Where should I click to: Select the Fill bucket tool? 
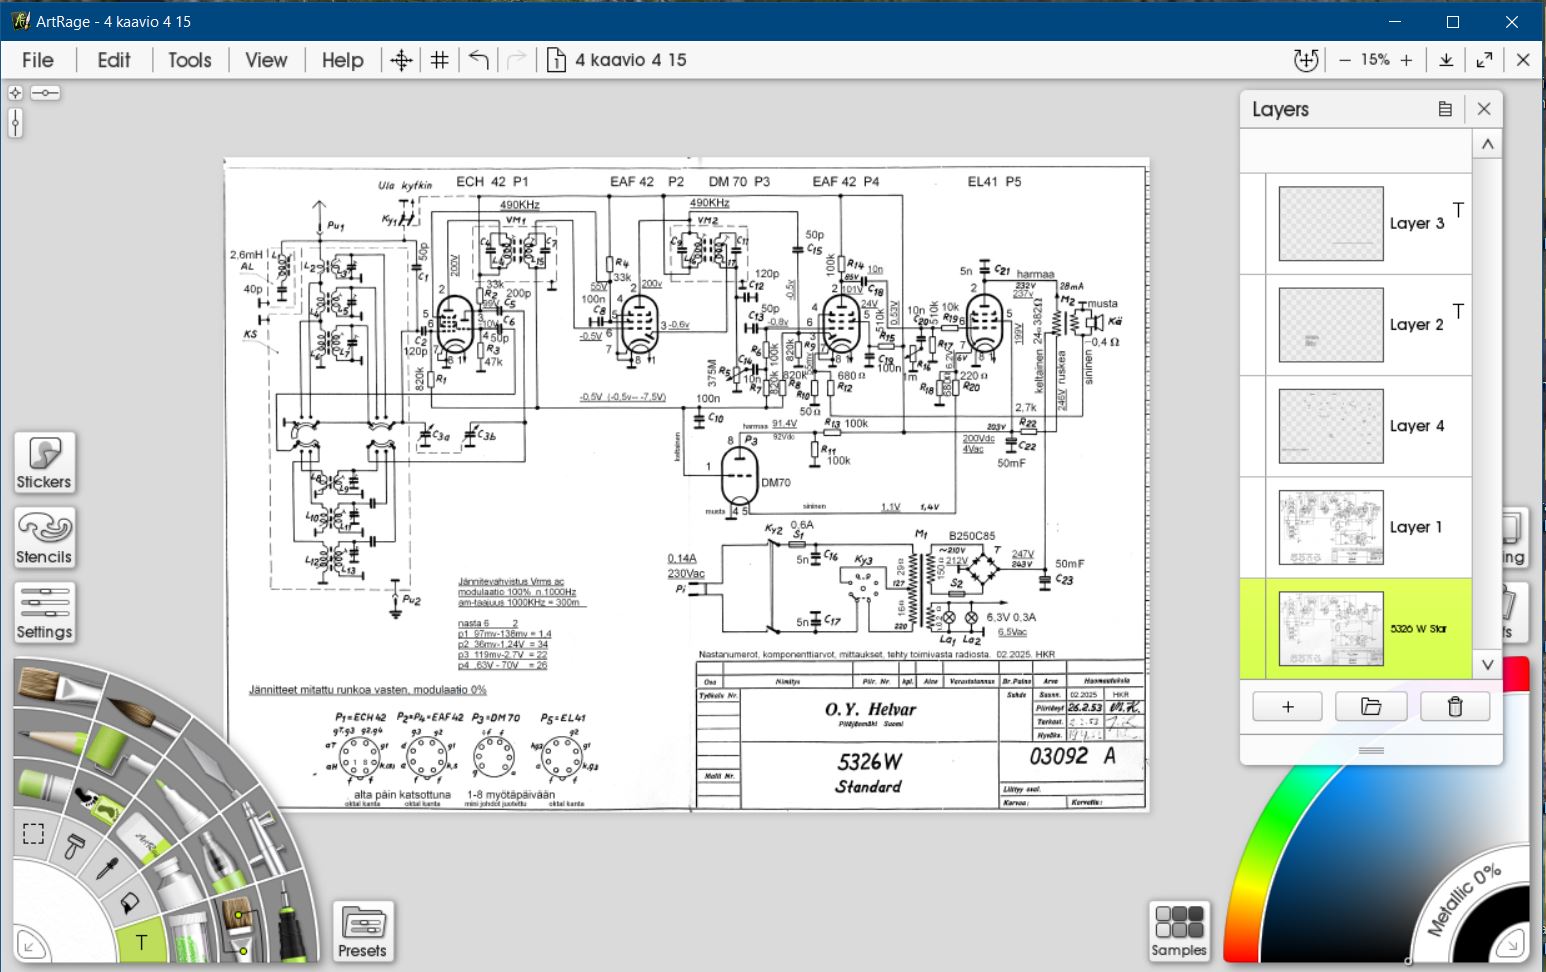tap(129, 905)
